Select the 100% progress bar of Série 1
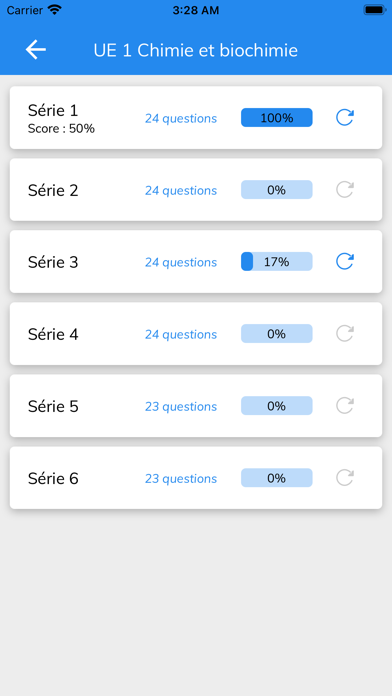392x696 pixels. coord(277,118)
